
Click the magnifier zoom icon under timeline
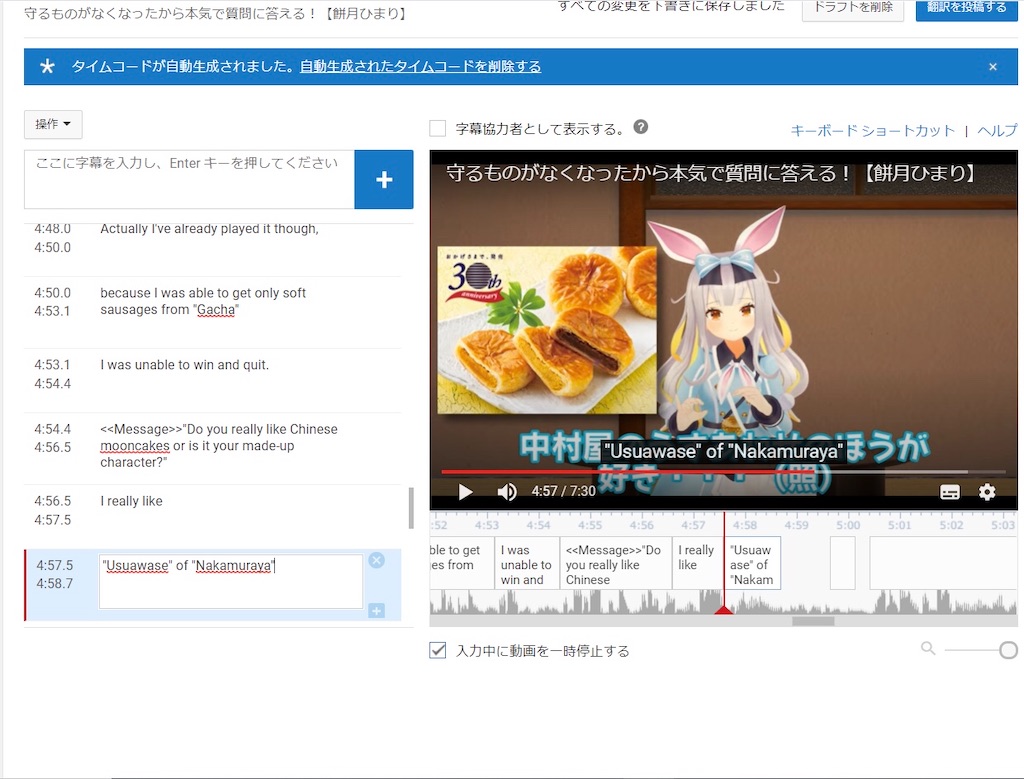click(x=927, y=648)
